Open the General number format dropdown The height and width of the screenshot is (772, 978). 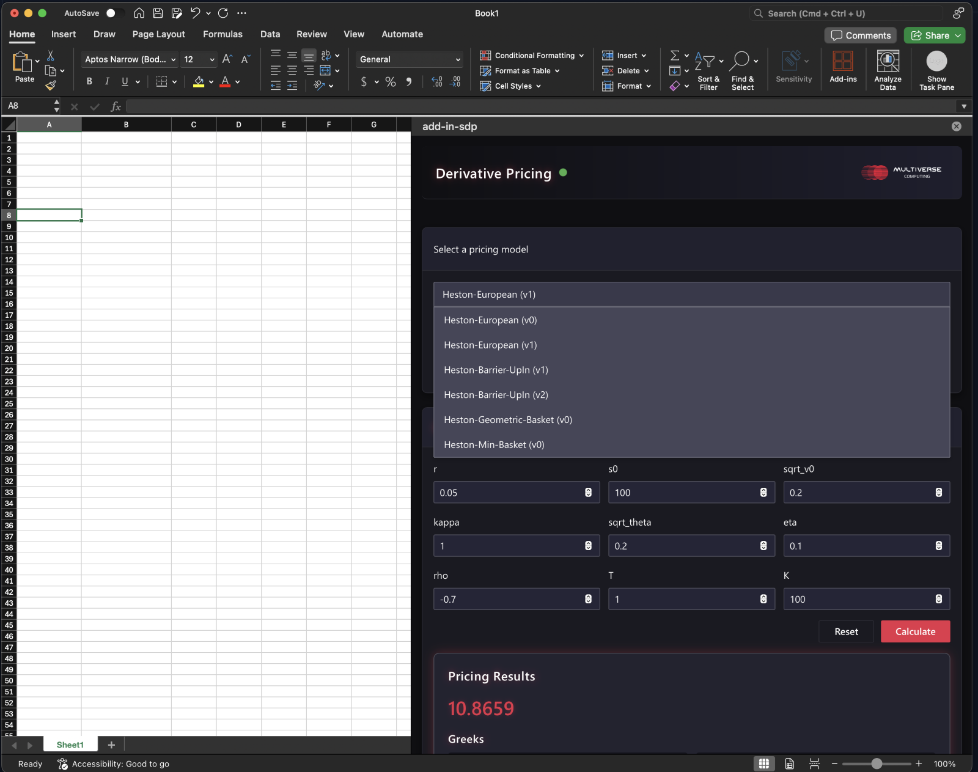click(410, 60)
